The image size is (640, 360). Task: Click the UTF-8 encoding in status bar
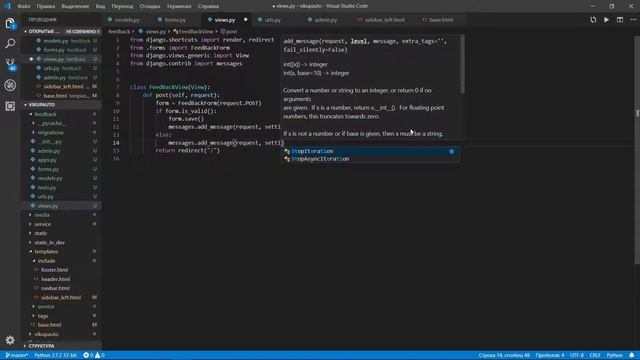(x=577, y=355)
